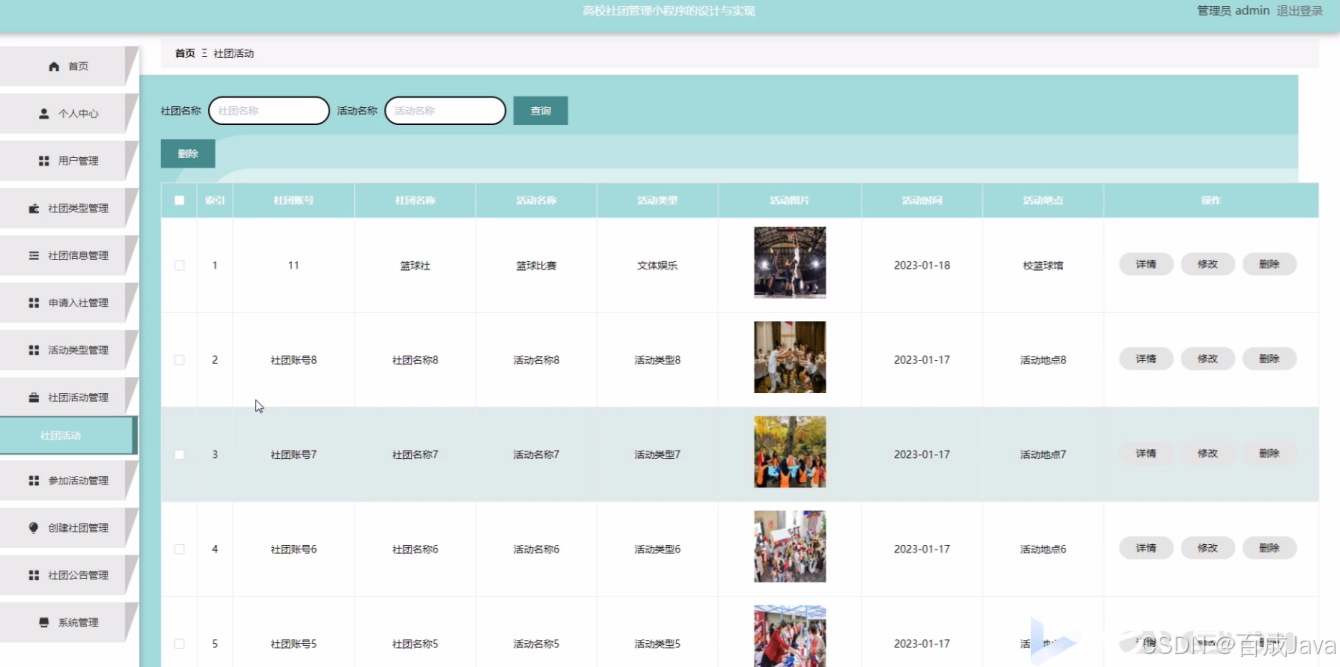This screenshot has height=667, width=1340.
Task: Expand 社团类型管理 in the sidebar
Action: (x=68, y=208)
